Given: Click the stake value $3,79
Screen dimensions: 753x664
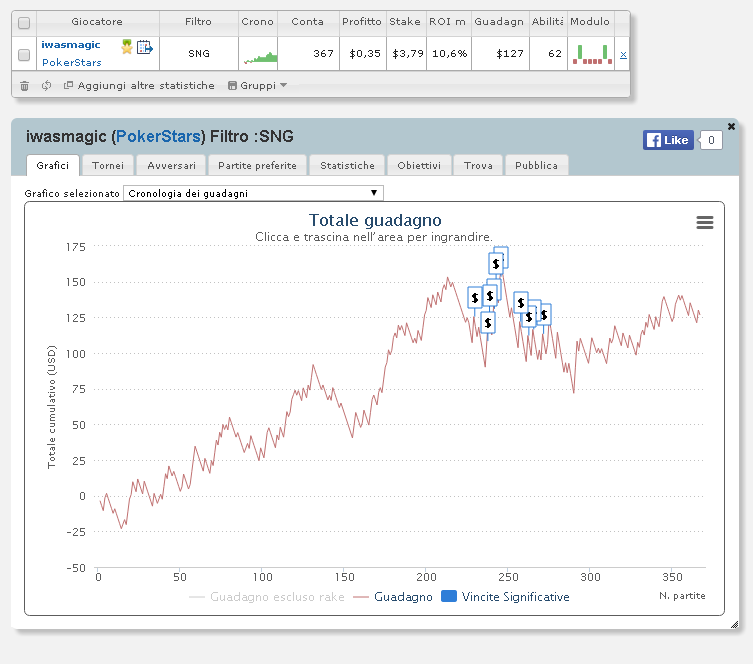Looking at the screenshot, I should (x=408, y=54).
